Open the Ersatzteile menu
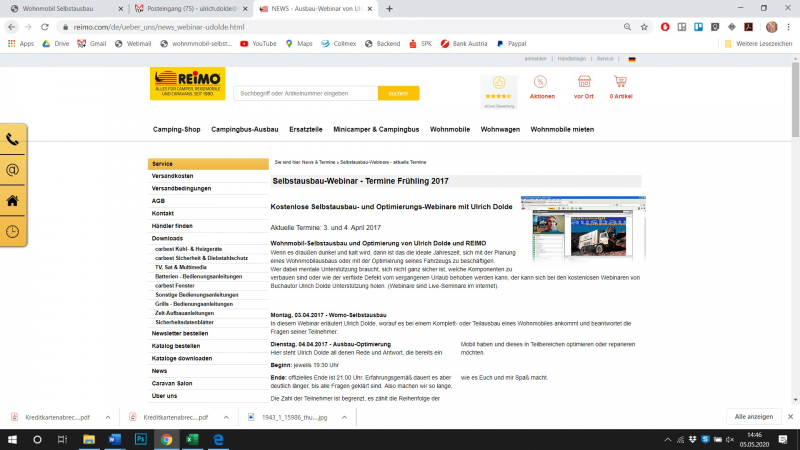Screen dimensions: 800x450 tap(306, 130)
